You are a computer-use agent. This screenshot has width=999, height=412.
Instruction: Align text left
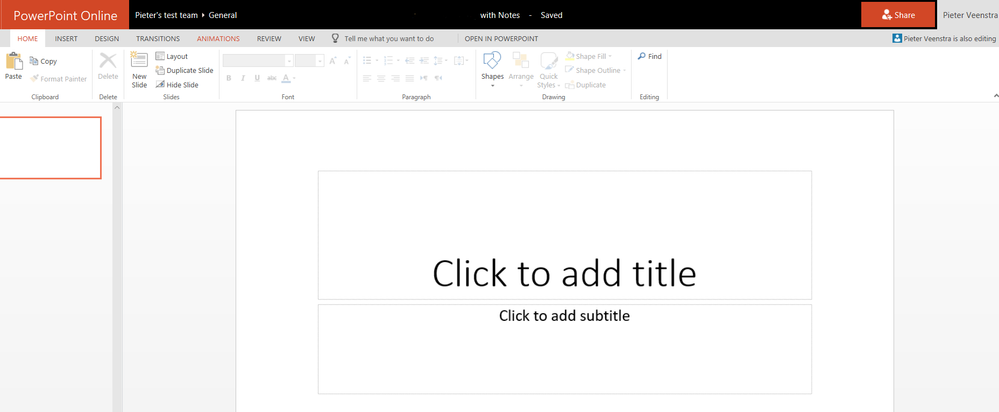tap(367, 78)
